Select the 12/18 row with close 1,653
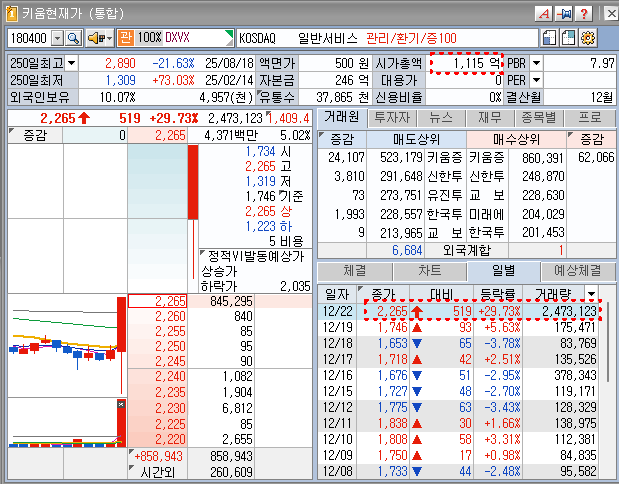 coord(458,343)
